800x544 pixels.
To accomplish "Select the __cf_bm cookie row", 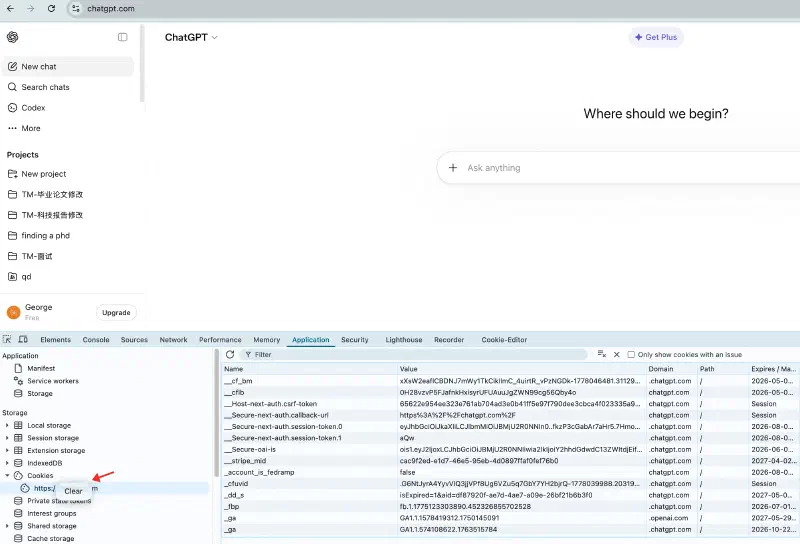I will coord(511,381).
